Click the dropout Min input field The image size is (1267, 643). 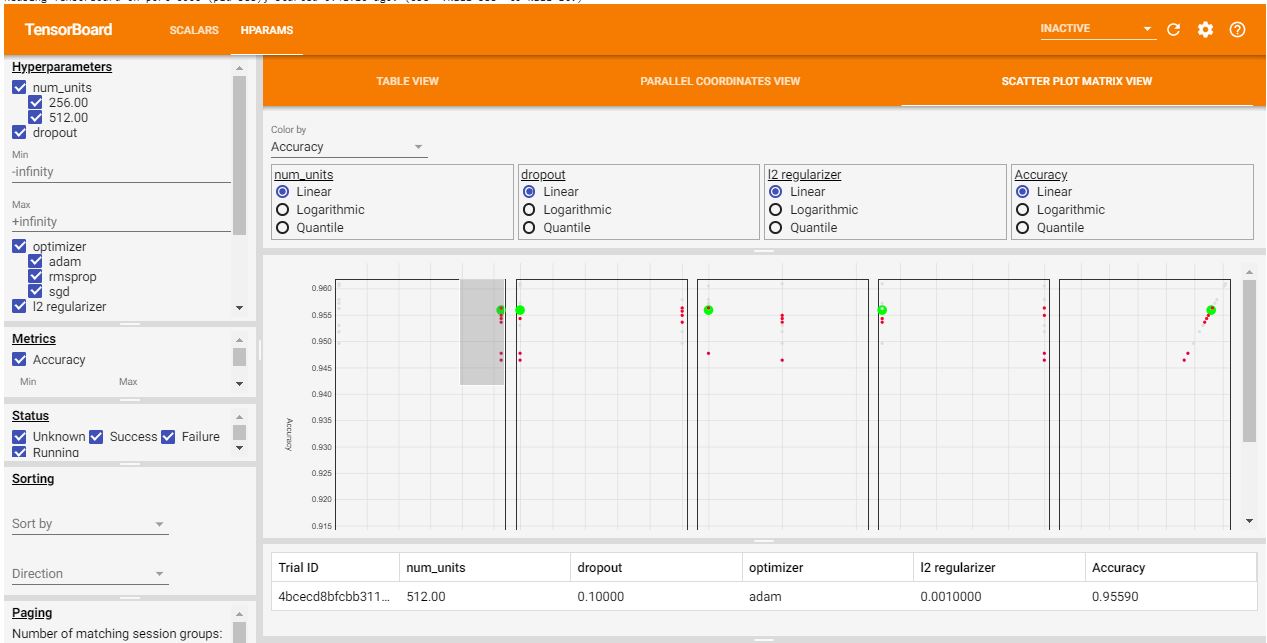[121, 172]
